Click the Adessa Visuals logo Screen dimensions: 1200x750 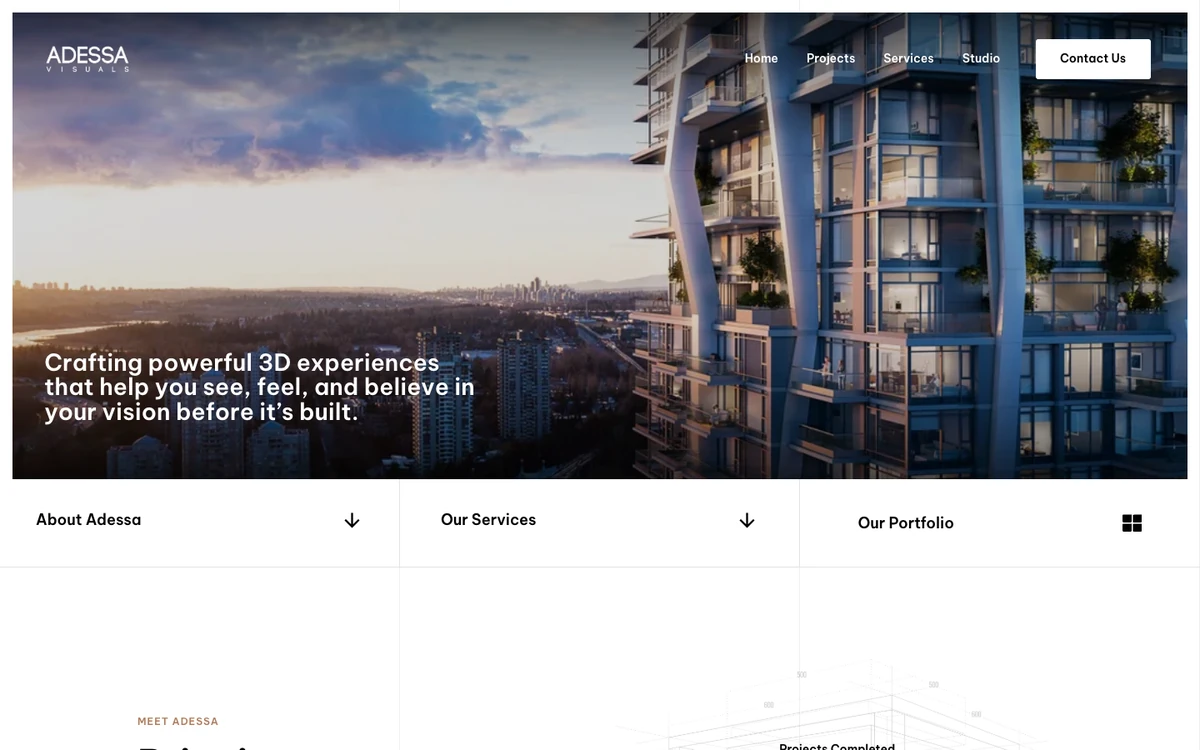click(87, 58)
